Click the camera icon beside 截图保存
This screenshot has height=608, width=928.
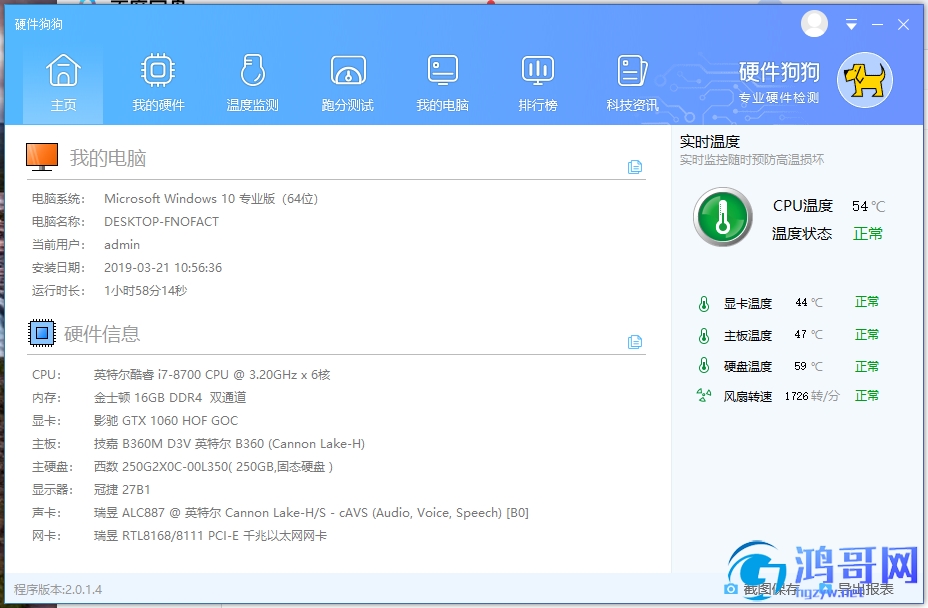731,589
